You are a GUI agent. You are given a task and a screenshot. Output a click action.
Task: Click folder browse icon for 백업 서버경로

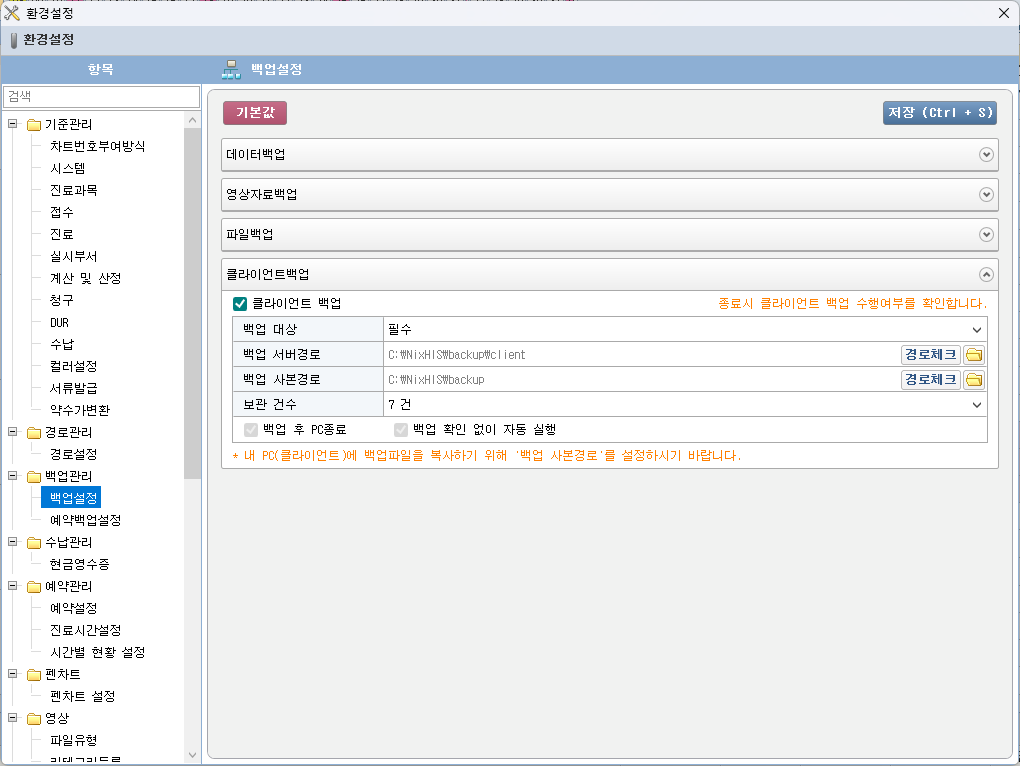974,354
